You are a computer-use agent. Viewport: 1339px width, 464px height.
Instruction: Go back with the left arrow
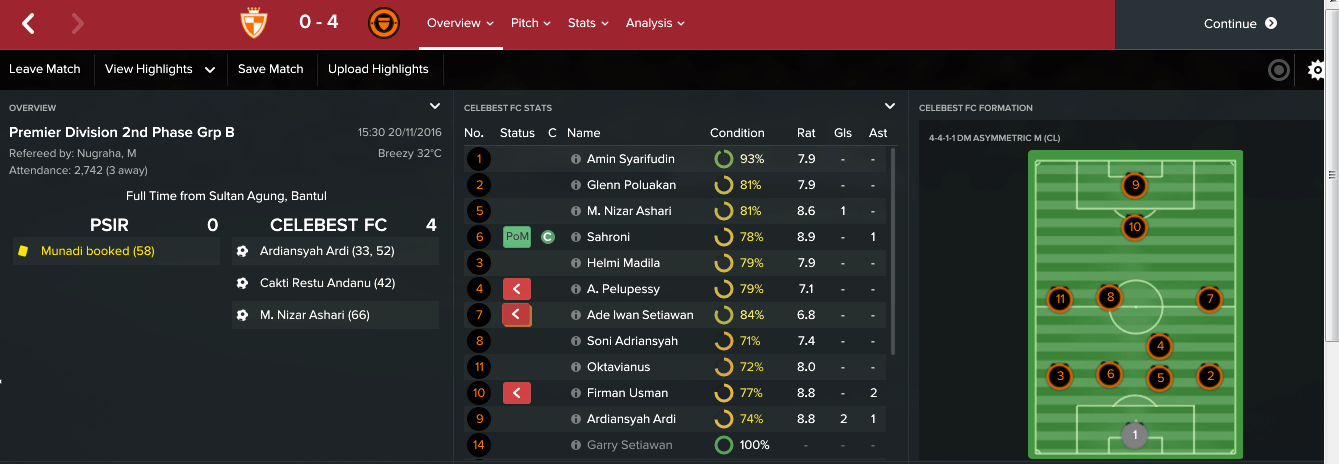tap(29, 23)
